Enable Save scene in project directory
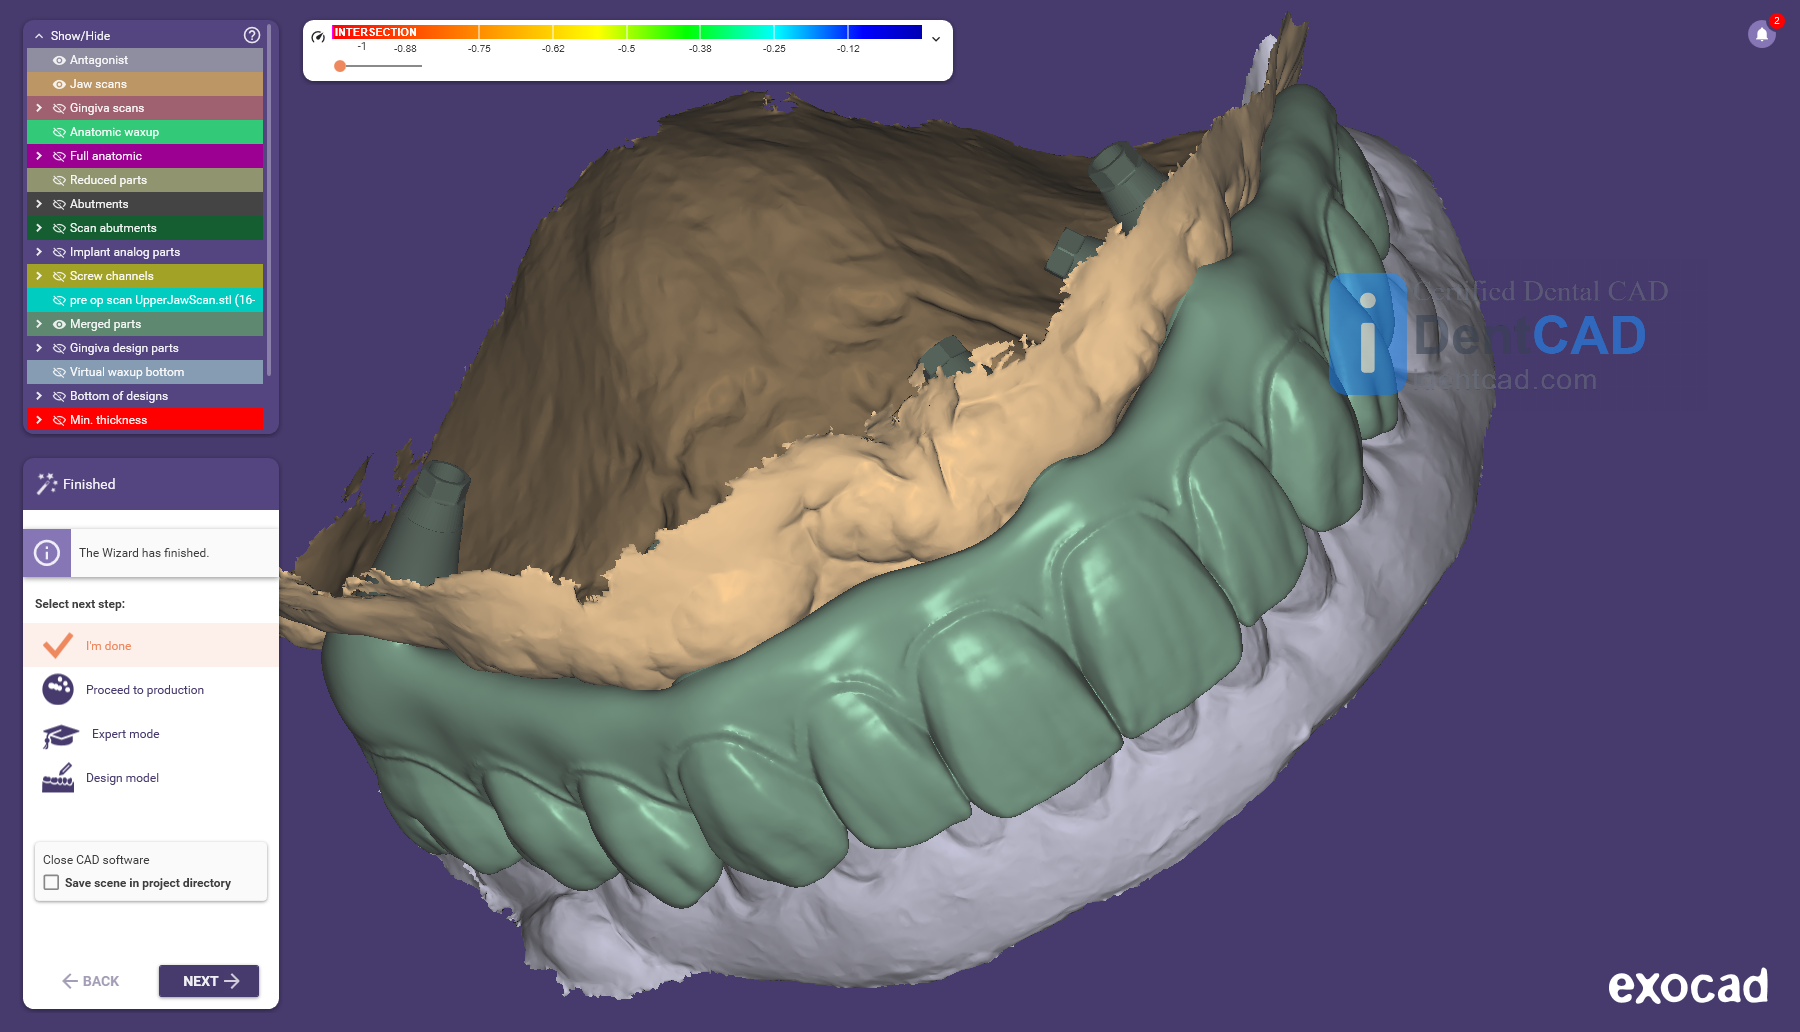Viewport: 1800px width, 1032px height. click(x=52, y=883)
